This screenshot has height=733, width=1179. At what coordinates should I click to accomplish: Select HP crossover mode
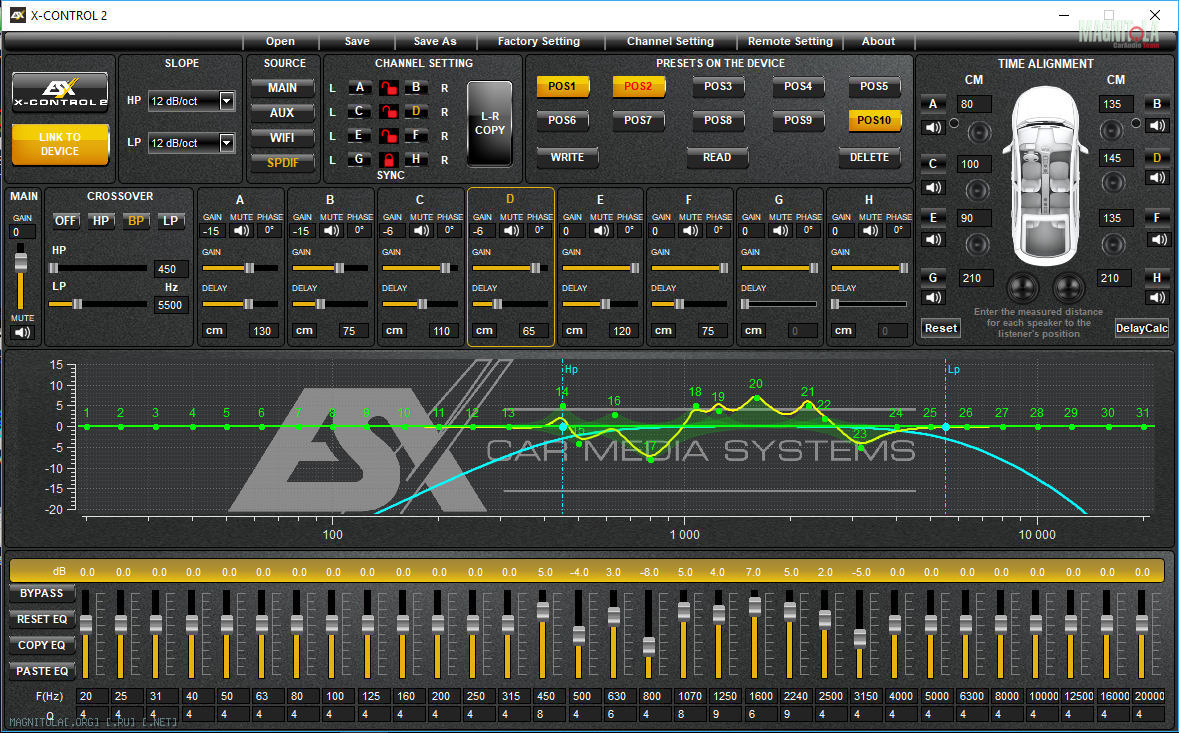[101, 221]
